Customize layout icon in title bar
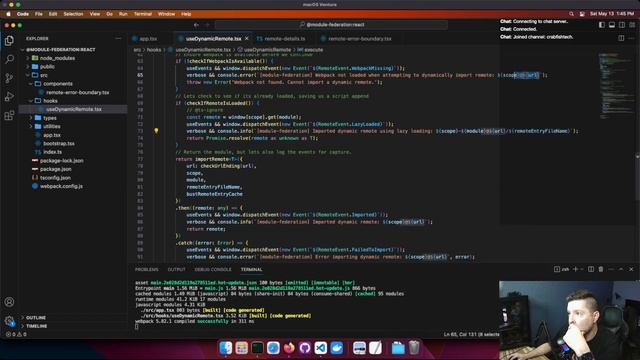 [x=632, y=25]
